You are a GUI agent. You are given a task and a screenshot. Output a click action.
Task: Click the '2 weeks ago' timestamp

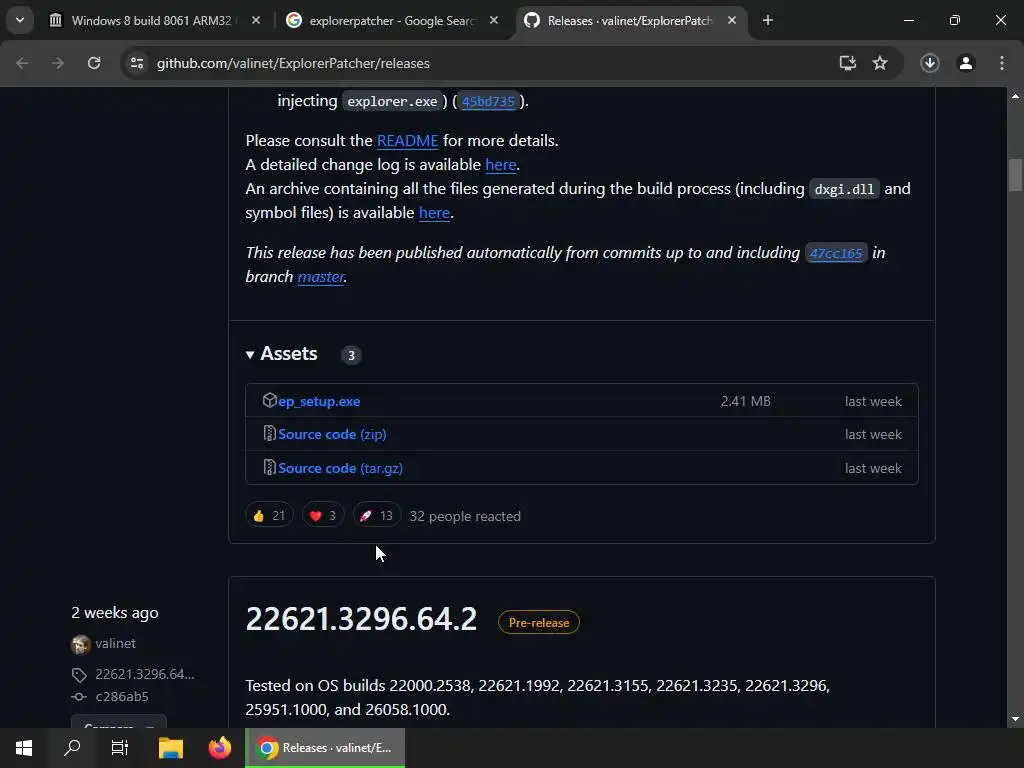tap(115, 613)
